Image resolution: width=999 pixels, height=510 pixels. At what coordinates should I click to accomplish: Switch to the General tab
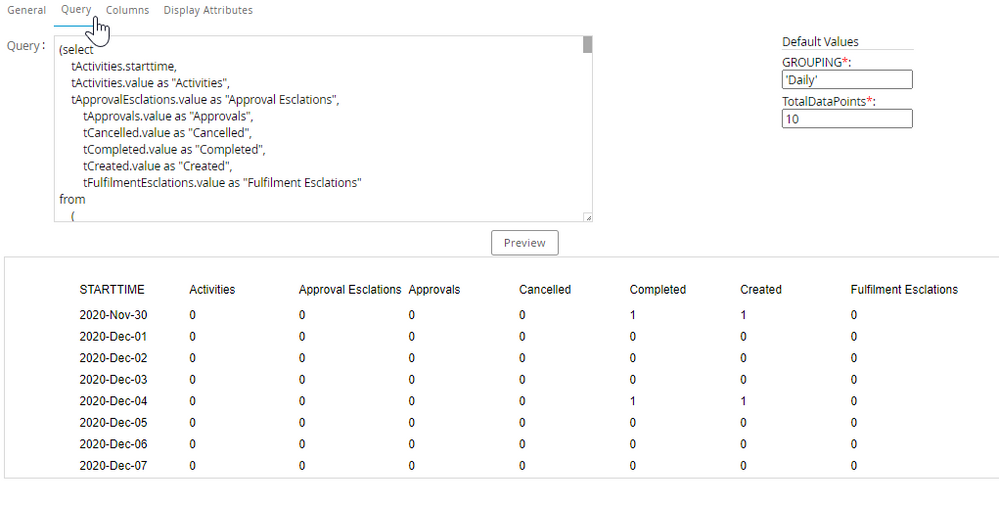point(27,10)
